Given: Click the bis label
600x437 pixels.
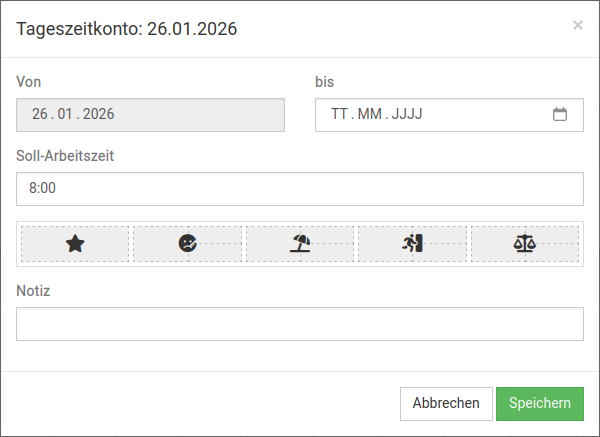Looking at the screenshot, I should [x=325, y=82].
